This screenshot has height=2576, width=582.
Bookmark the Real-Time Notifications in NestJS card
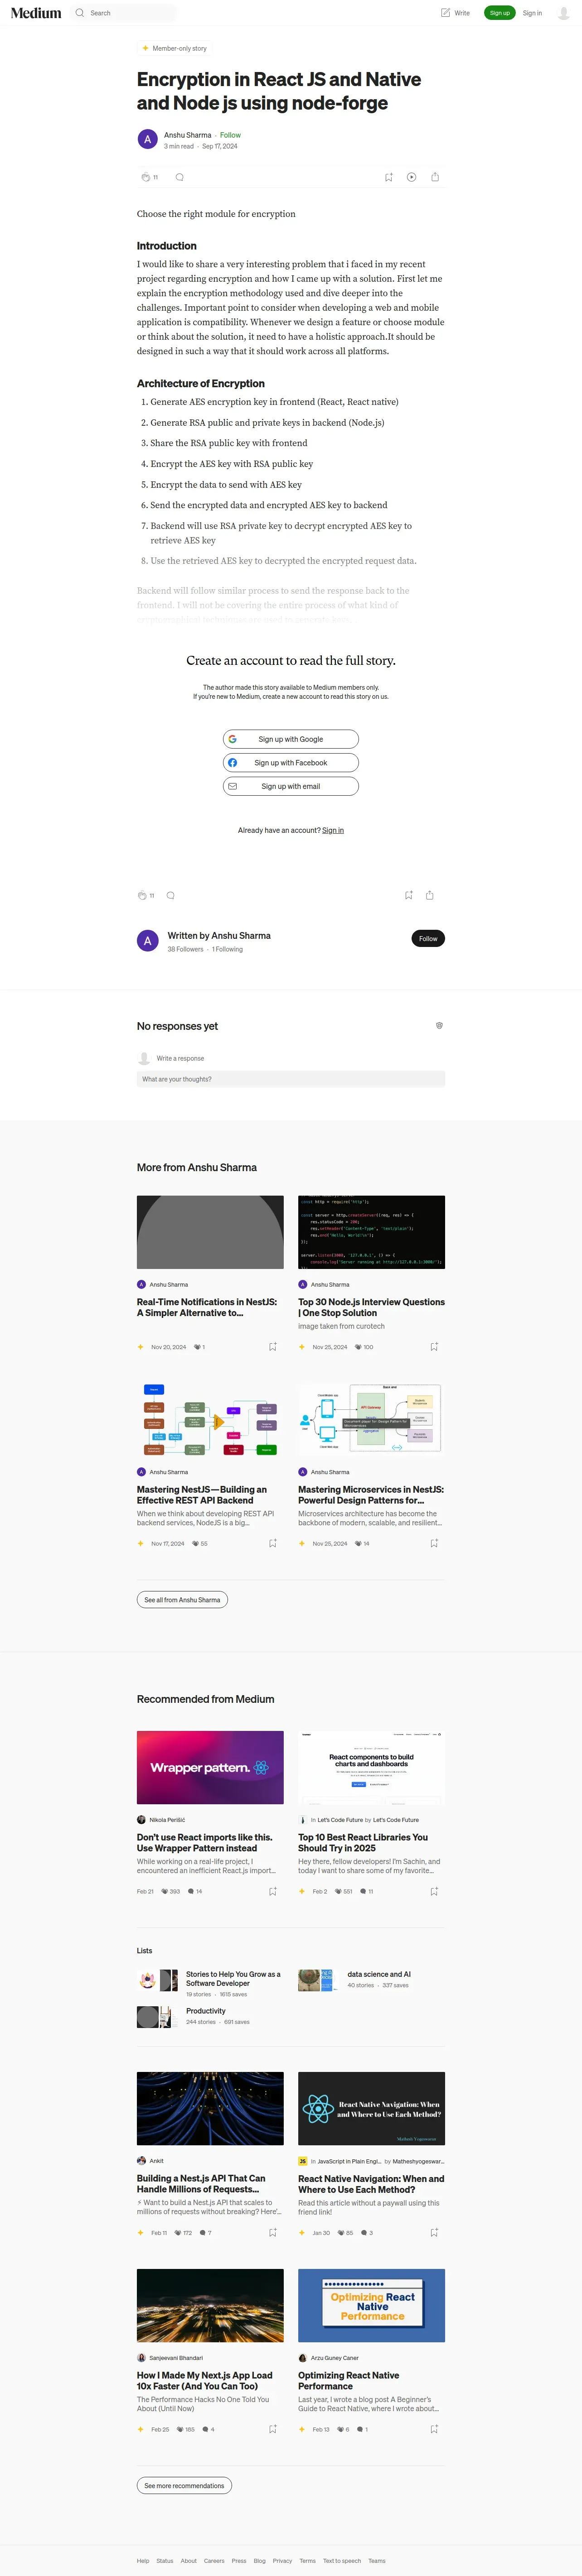coord(273,1347)
